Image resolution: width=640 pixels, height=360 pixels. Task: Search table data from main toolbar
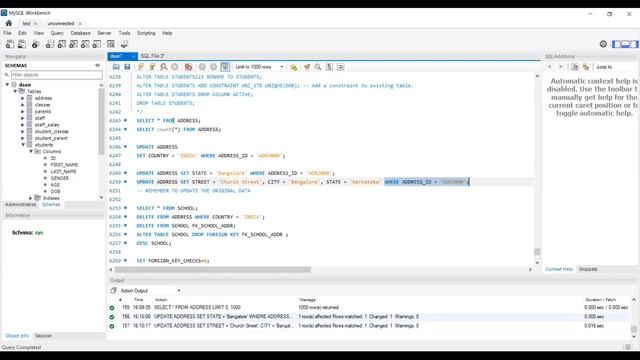pos(111,44)
